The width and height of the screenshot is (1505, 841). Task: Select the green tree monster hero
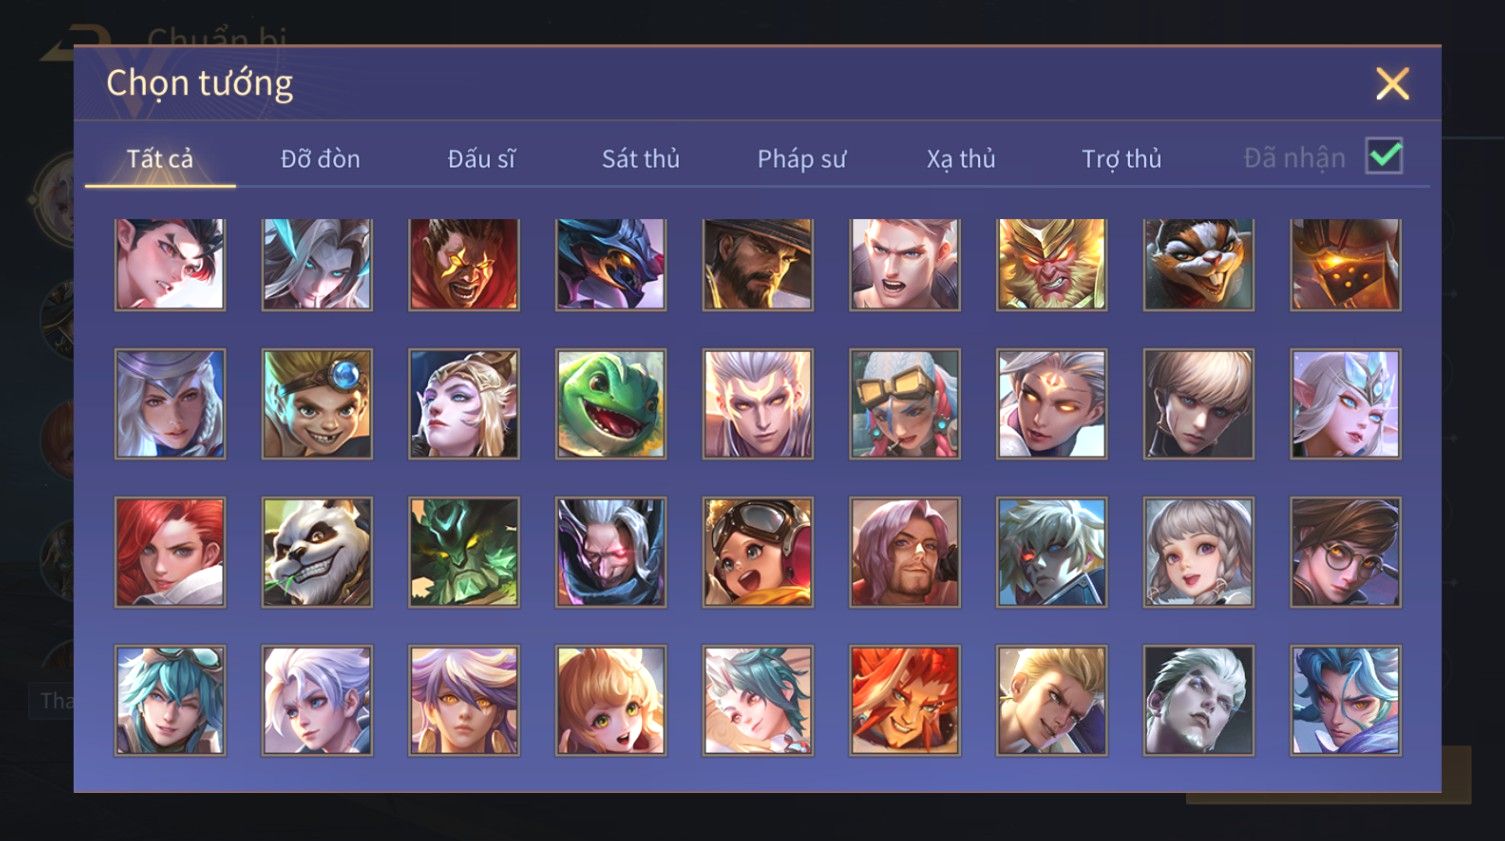pos(464,552)
